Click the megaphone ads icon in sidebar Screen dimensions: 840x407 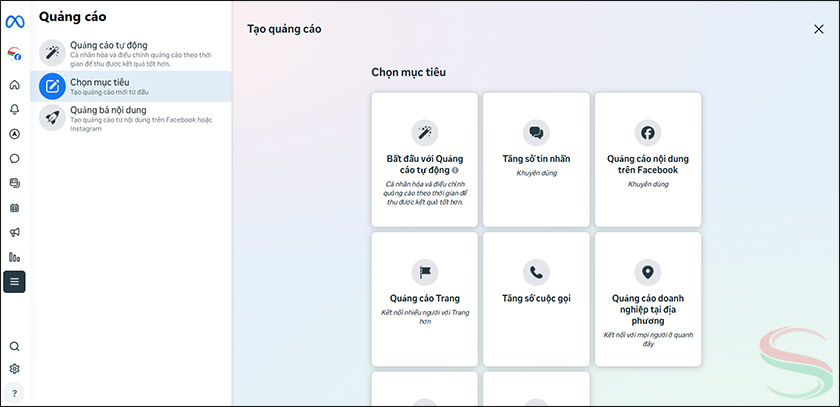[14, 232]
